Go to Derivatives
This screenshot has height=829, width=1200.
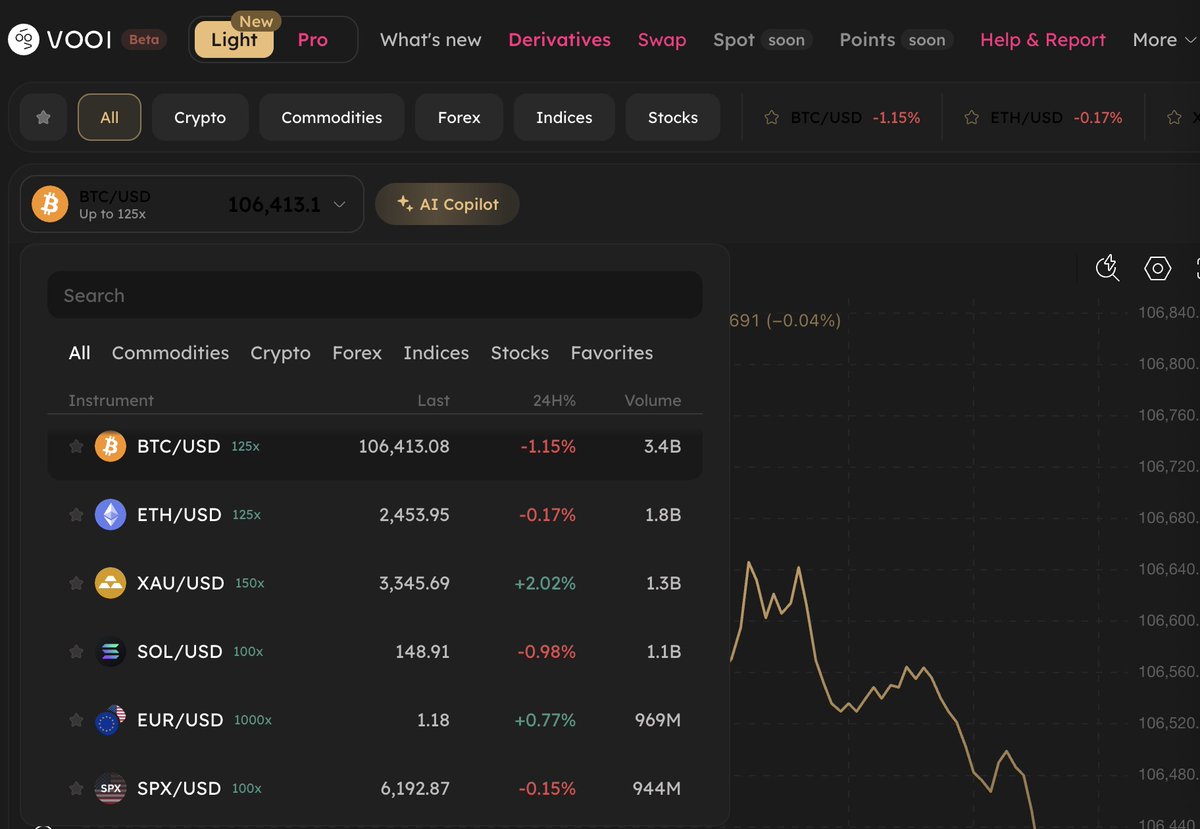560,40
